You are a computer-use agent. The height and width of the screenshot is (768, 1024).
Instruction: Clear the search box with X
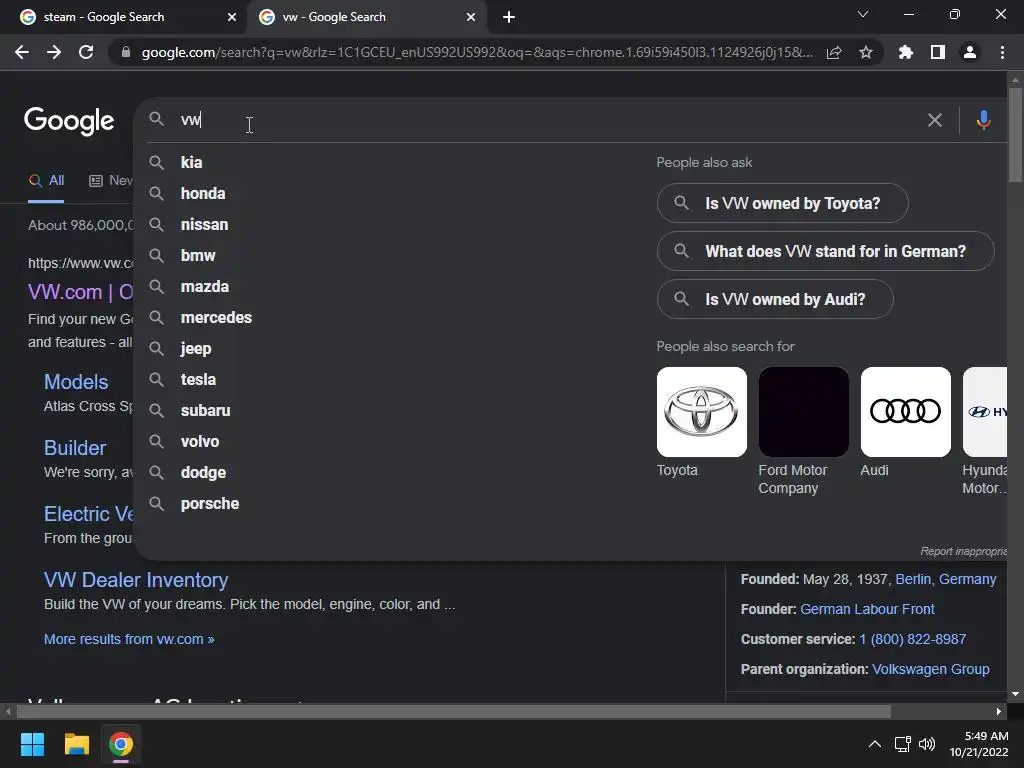click(935, 120)
